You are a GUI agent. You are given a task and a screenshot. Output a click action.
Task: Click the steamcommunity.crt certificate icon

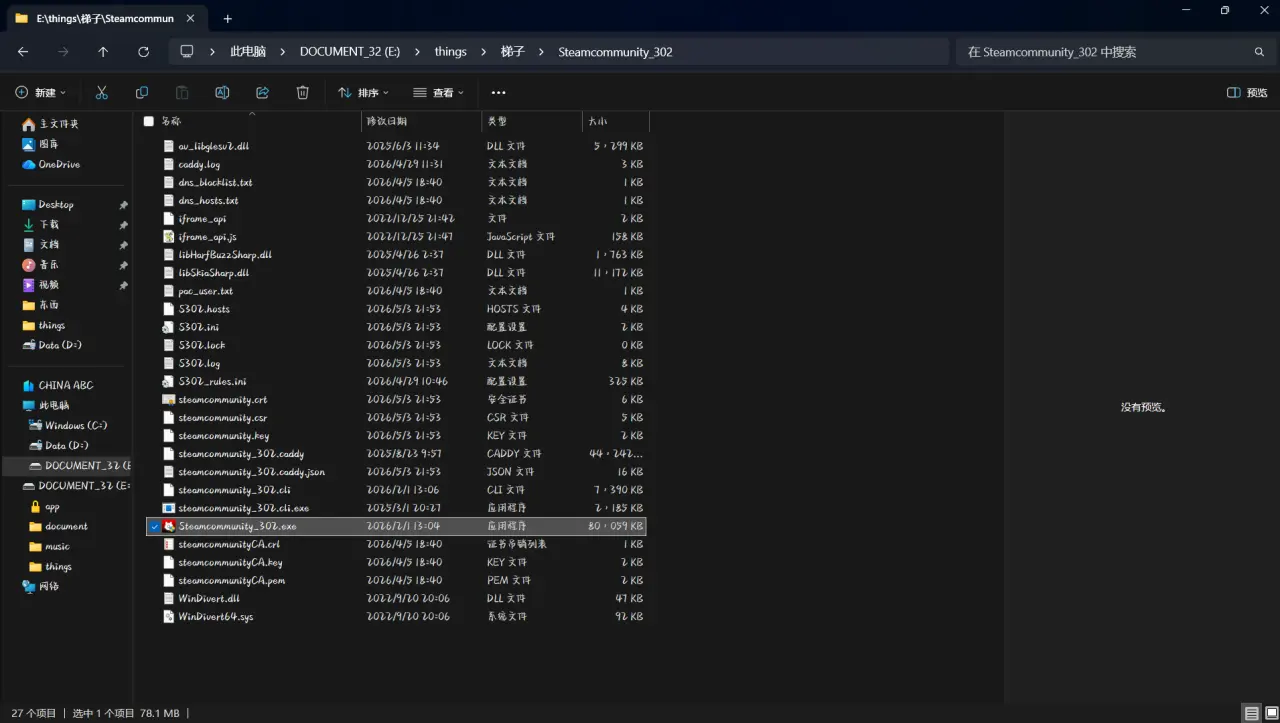[x=169, y=400]
